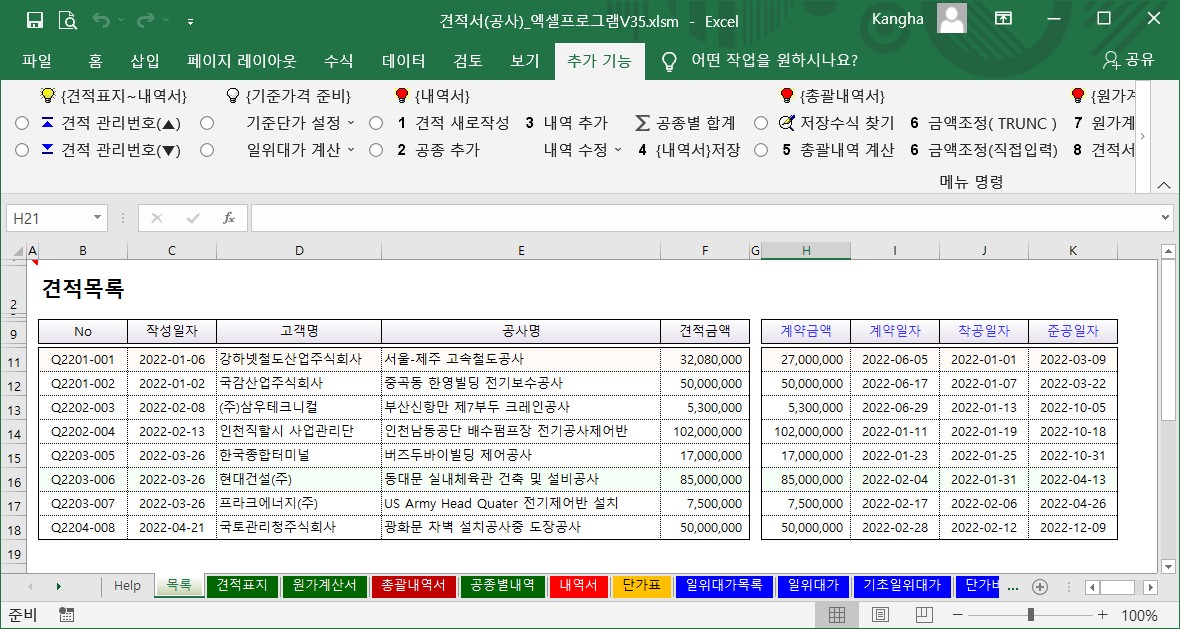Click the 공유 share icon
Viewport: 1180px width, 629px height.
coord(1111,61)
